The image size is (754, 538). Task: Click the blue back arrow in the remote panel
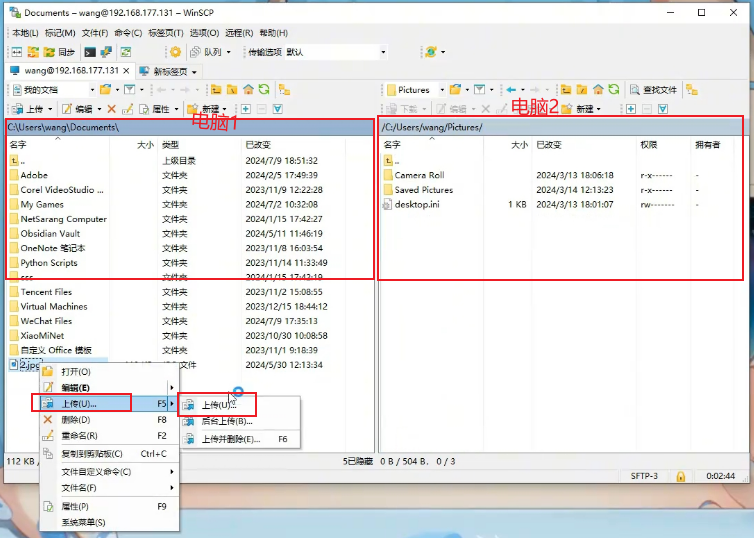click(511, 90)
